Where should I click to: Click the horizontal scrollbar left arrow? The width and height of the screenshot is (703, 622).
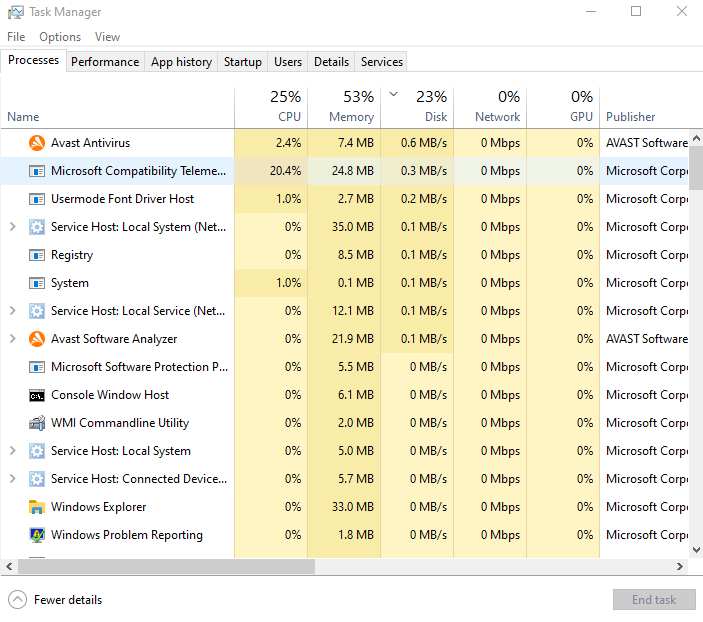click(9, 566)
